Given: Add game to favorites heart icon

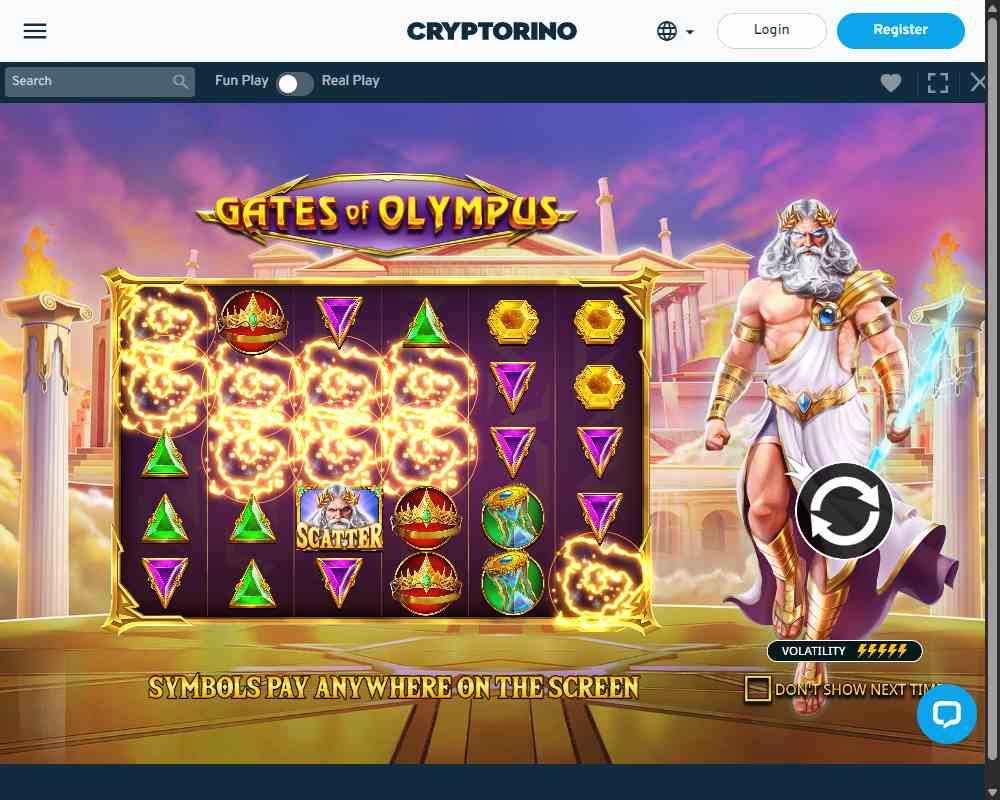Looking at the screenshot, I should point(890,82).
